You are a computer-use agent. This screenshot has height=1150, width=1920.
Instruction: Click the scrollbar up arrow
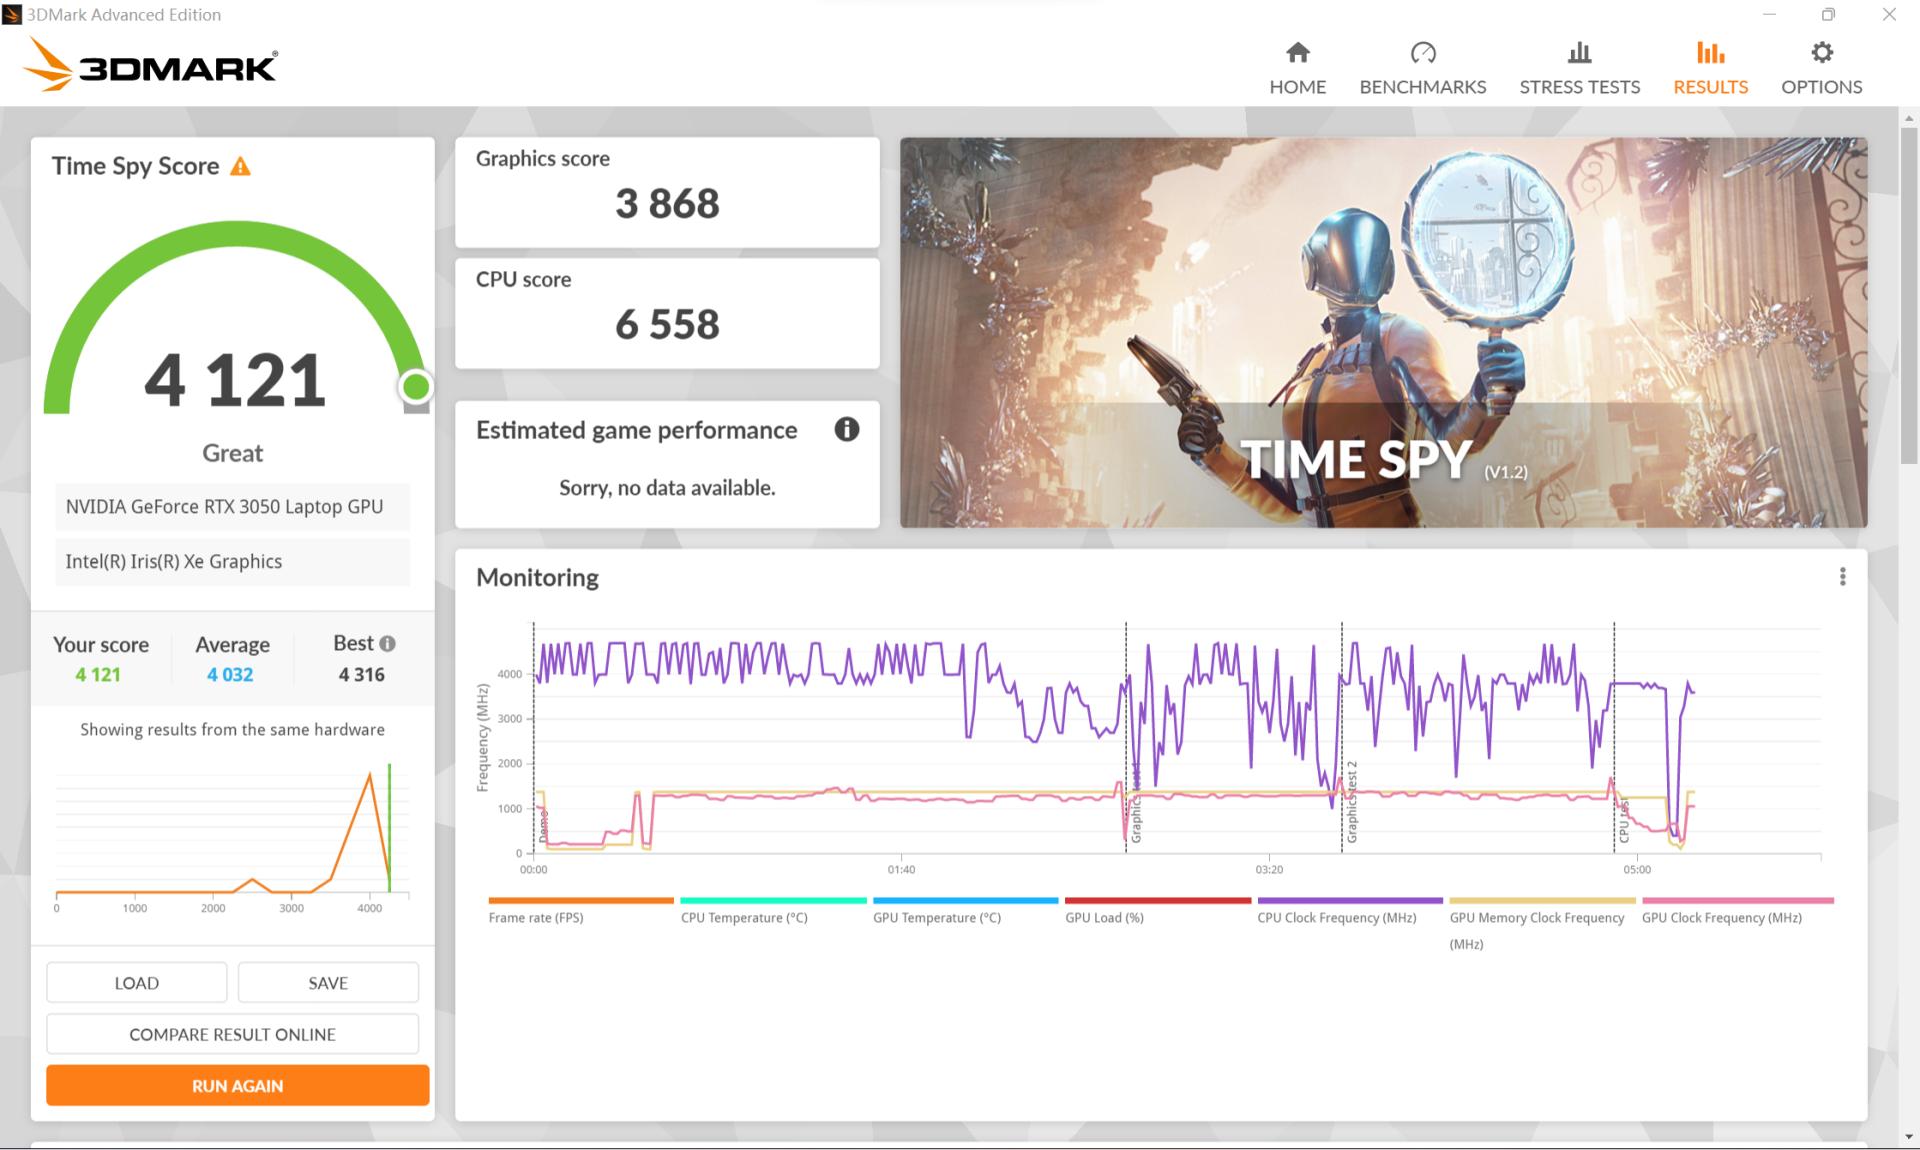[1908, 118]
